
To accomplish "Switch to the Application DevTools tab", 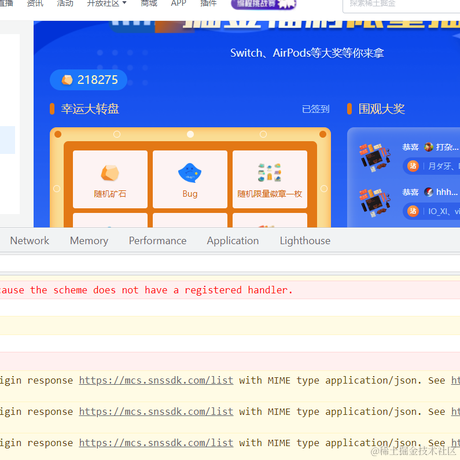I will click(x=233, y=241).
